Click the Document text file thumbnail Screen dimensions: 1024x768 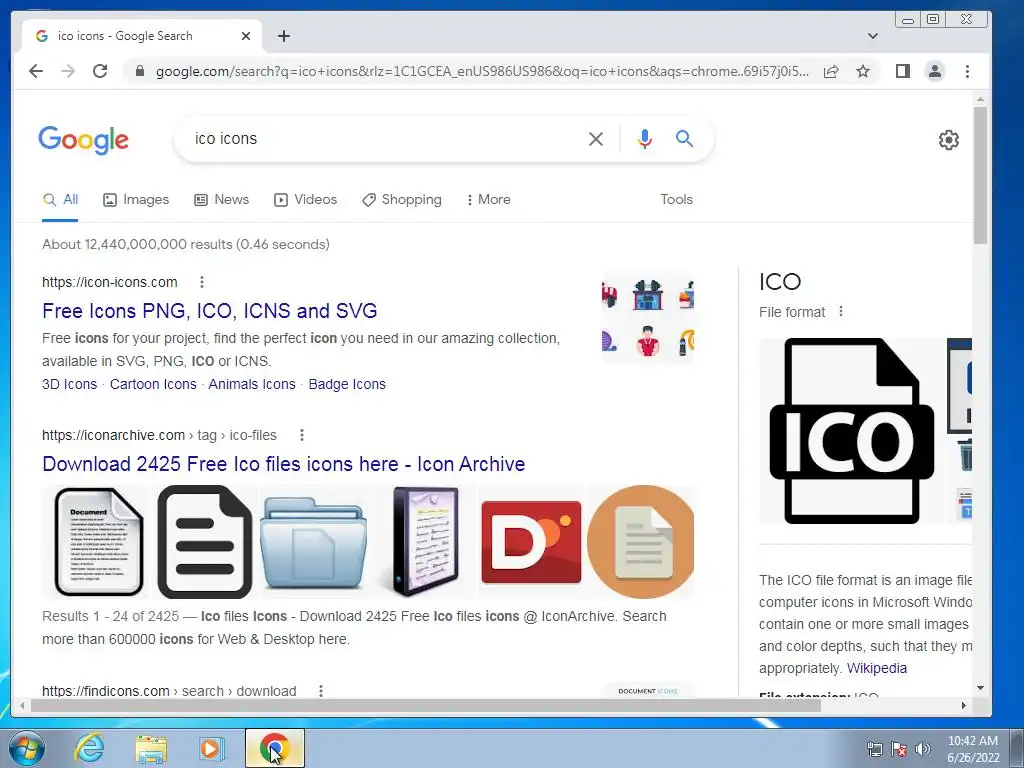[98, 541]
